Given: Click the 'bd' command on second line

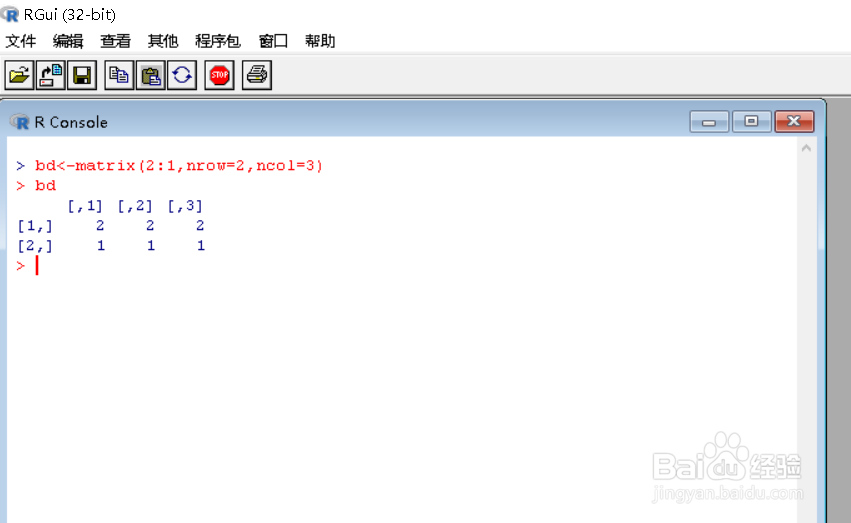Looking at the screenshot, I should pos(46,186).
